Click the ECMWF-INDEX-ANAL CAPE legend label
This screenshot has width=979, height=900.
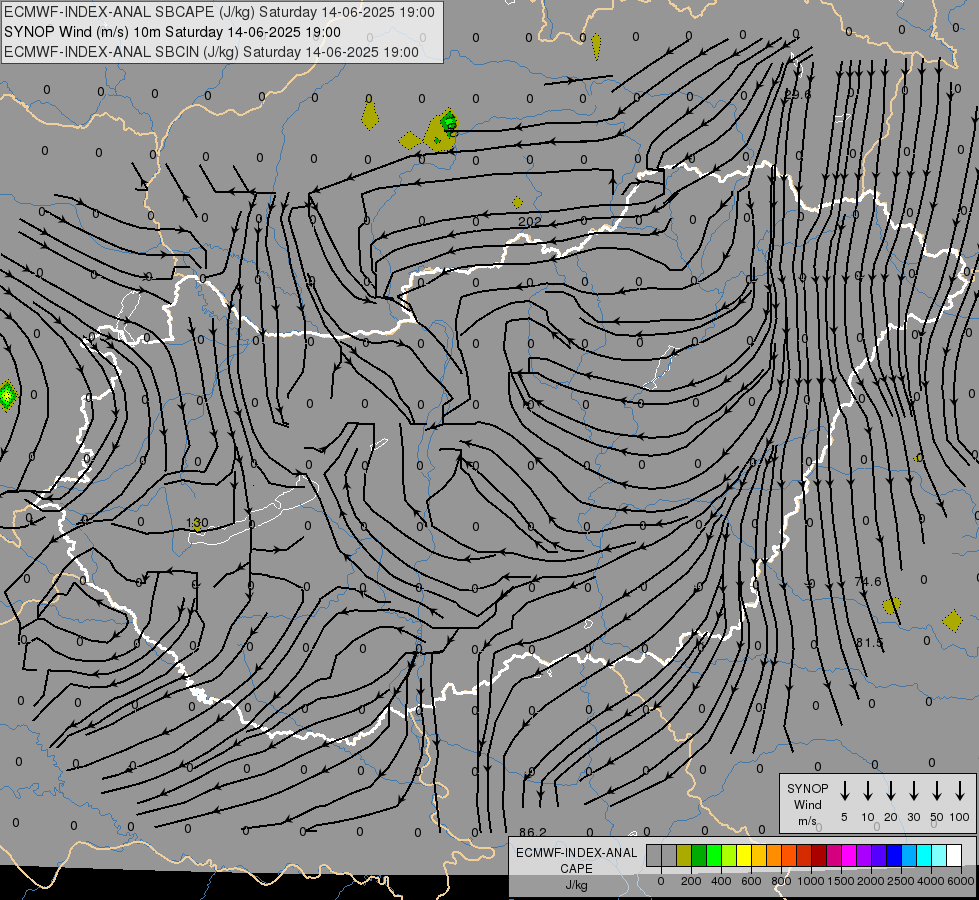tap(576, 860)
